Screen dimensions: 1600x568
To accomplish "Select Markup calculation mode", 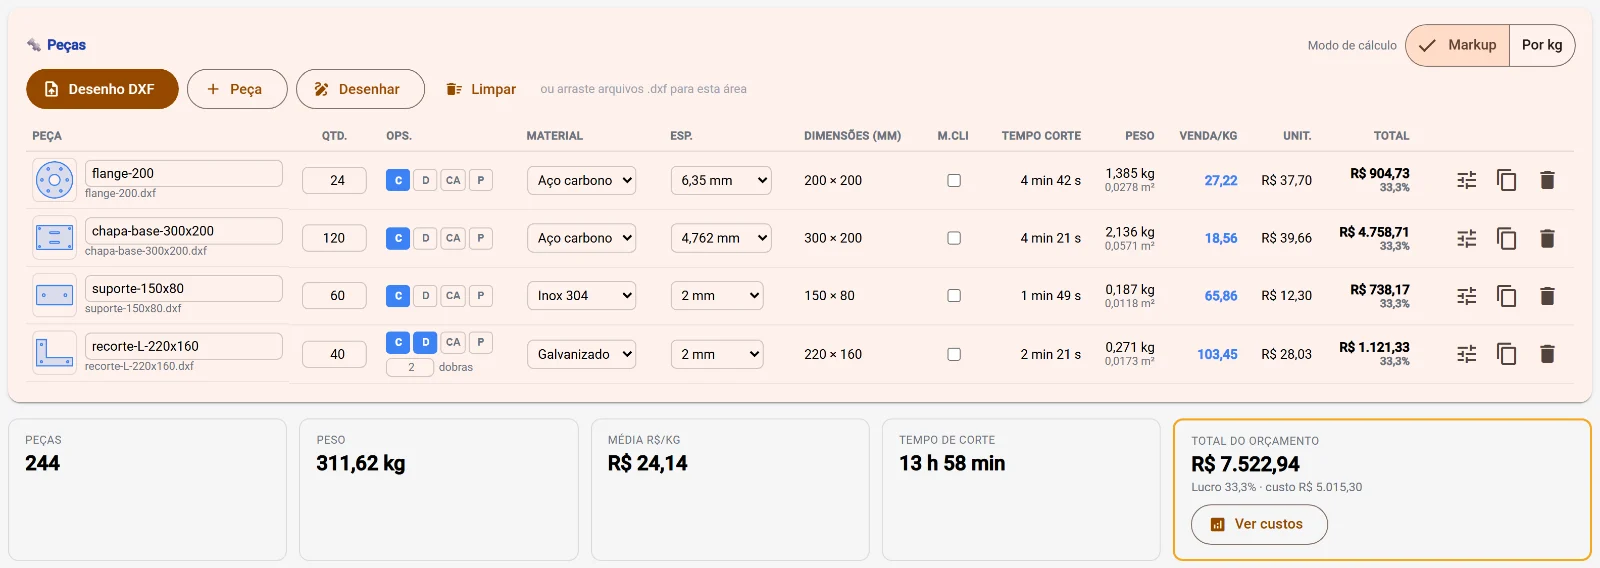I will 1458,45.
